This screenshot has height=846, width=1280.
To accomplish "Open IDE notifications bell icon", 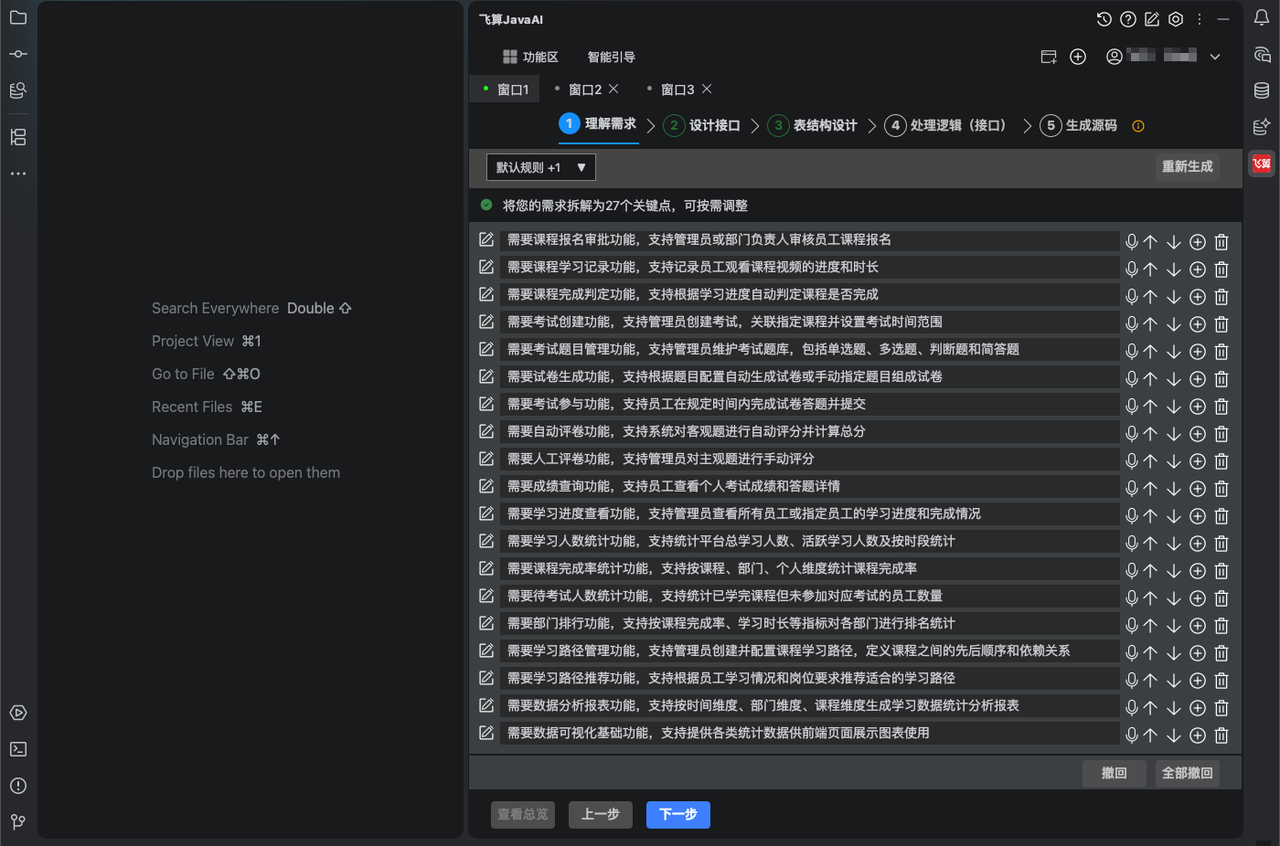I will 1262,18.
